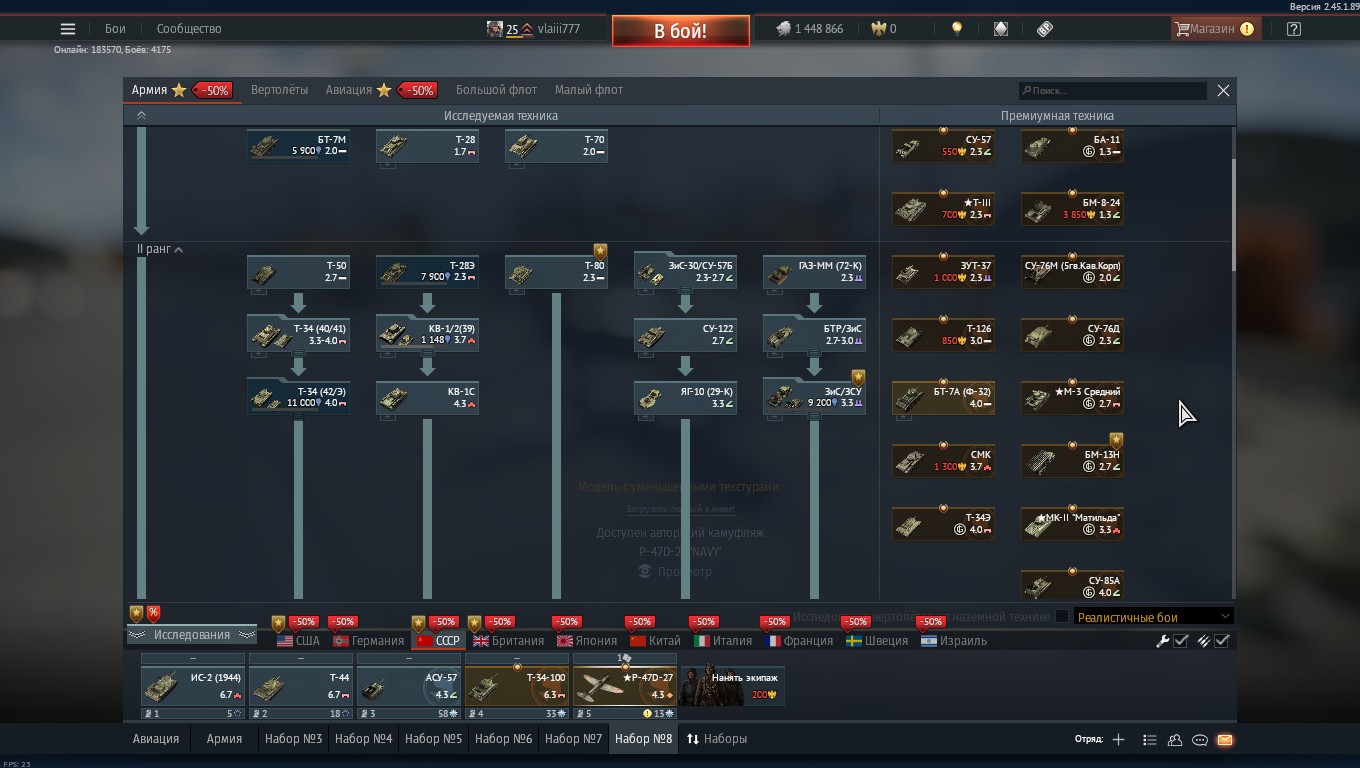Screen dimensions: 1360x768
Task: Open the lightbulb hints icon
Action: click(957, 29)
